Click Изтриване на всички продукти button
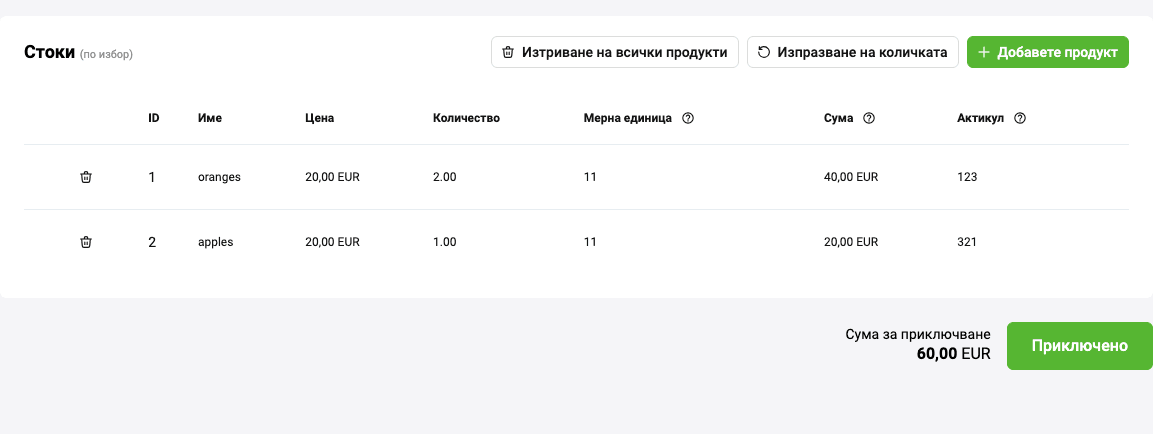 click(615, 52)
